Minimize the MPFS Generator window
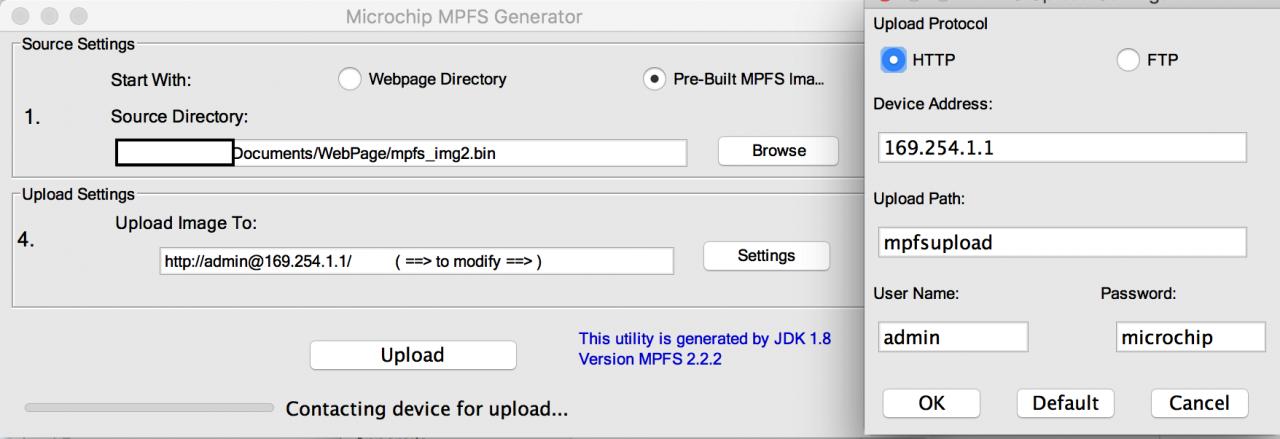Viewport: 1280px width, 439px height. point(50,17)
